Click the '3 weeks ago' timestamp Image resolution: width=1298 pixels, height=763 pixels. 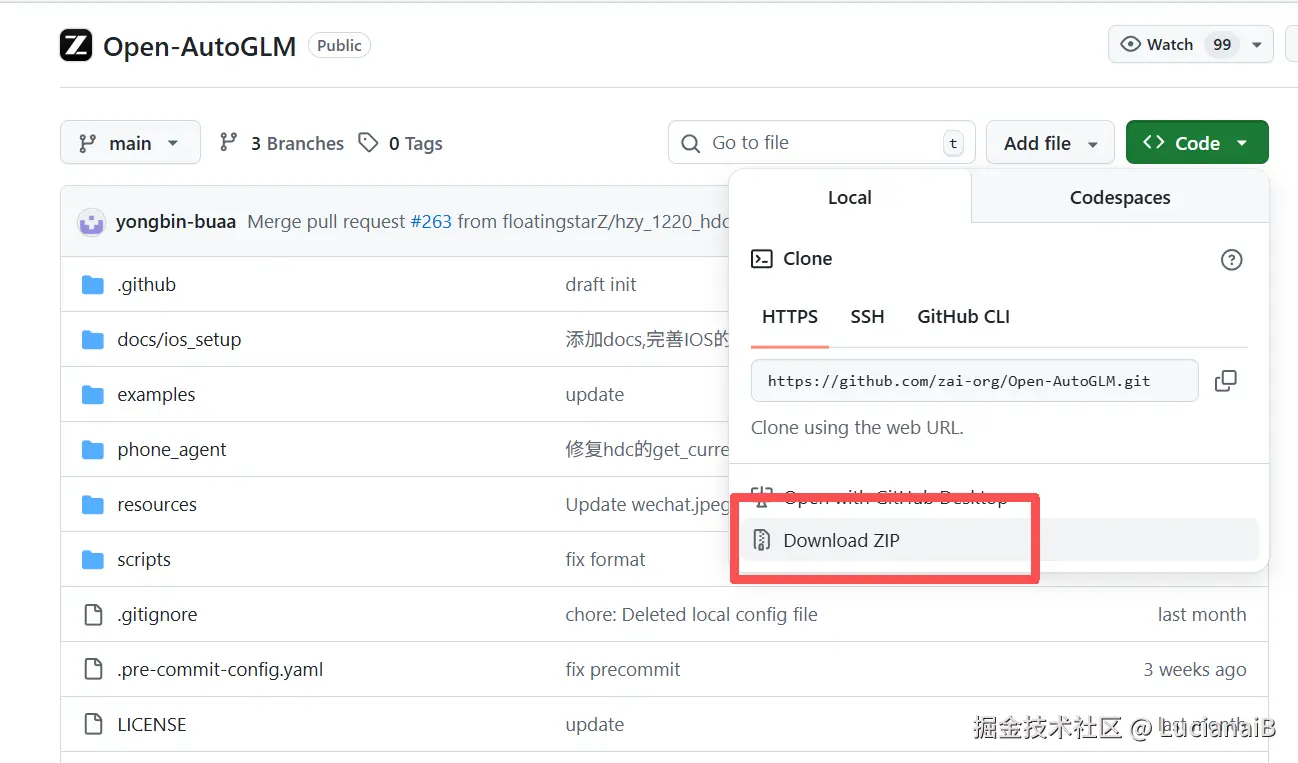1195,670
